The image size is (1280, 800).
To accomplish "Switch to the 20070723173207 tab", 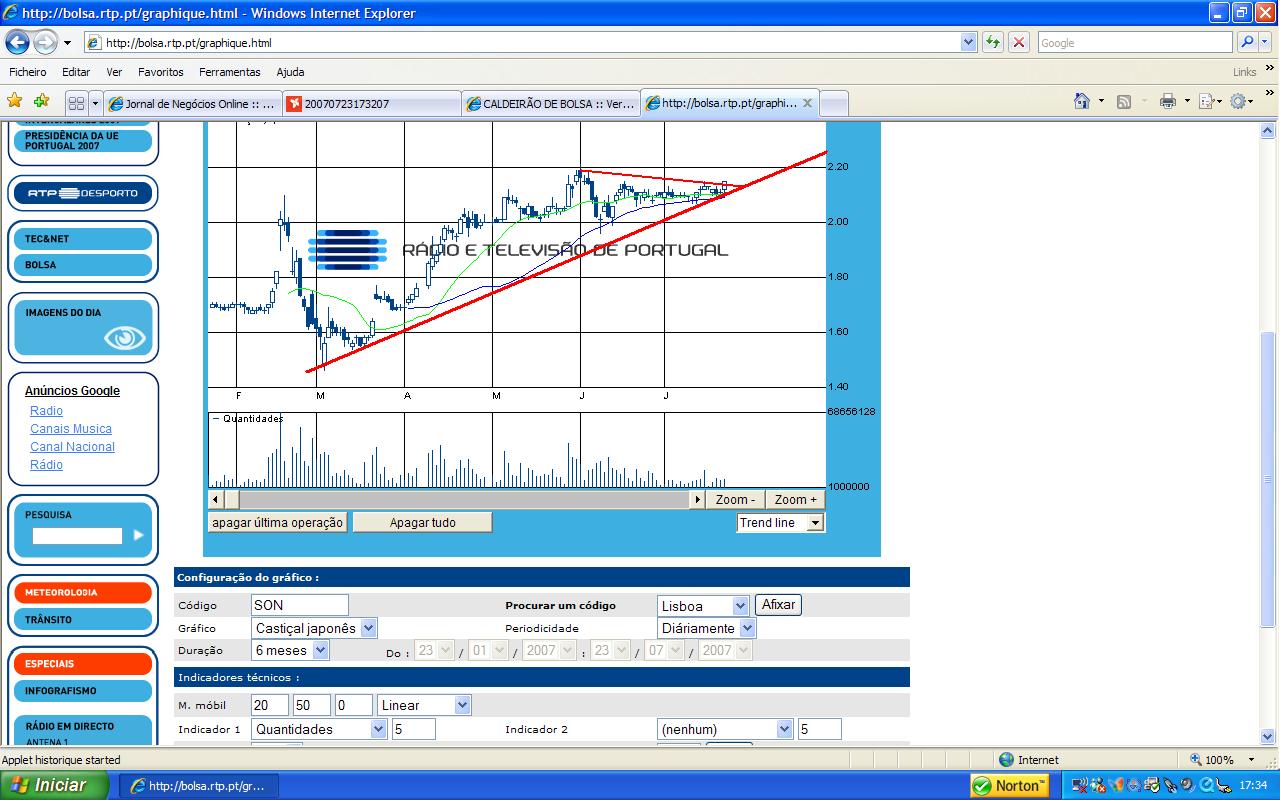I will [372, 103].
